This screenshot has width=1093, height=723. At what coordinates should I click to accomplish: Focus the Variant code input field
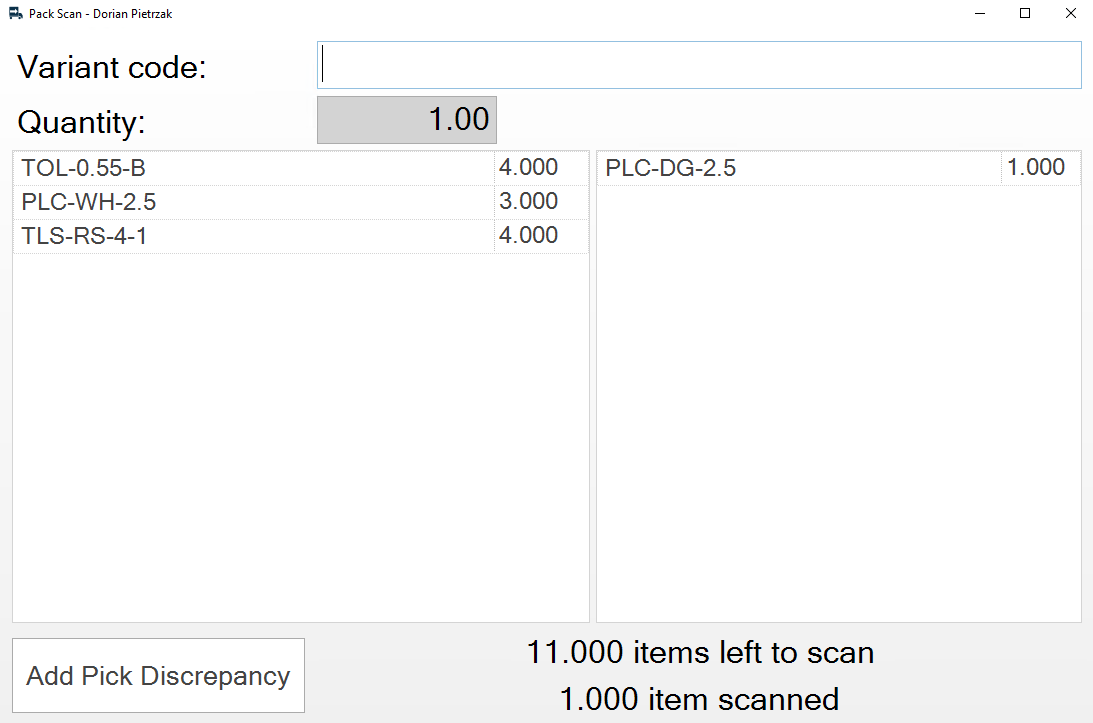tap(699, 65)
